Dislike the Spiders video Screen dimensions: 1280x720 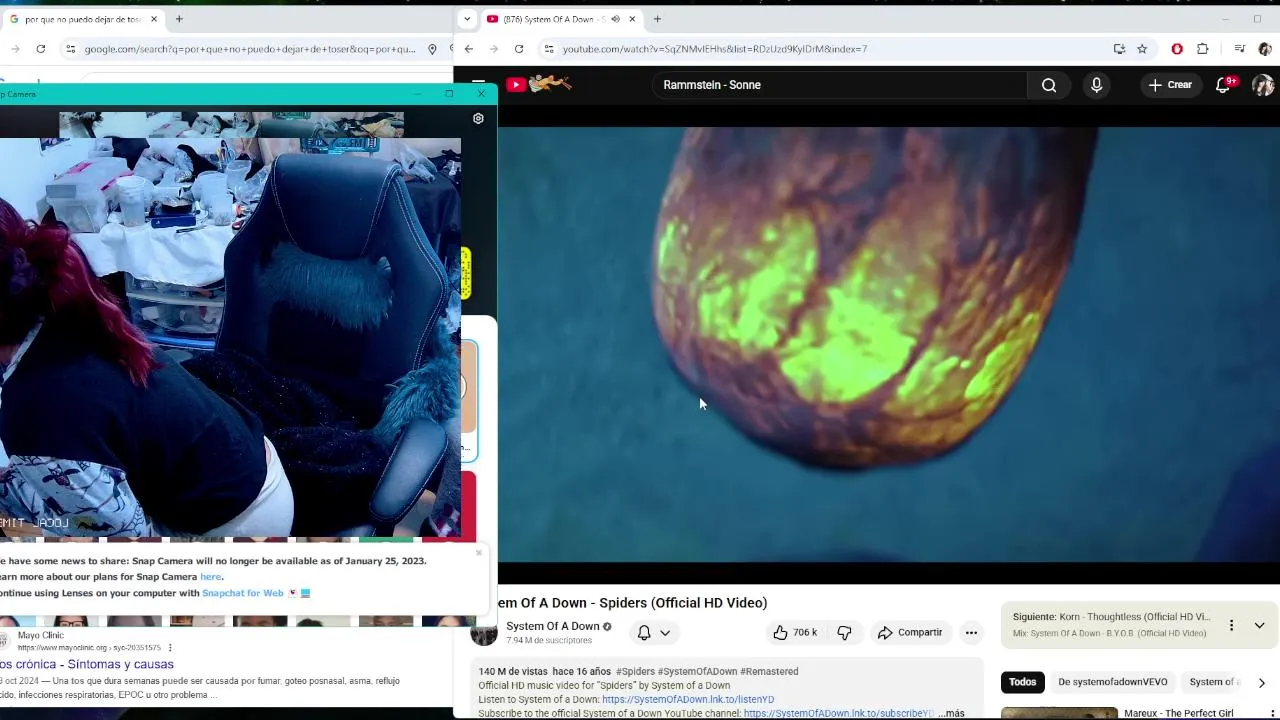pos(844,632)
